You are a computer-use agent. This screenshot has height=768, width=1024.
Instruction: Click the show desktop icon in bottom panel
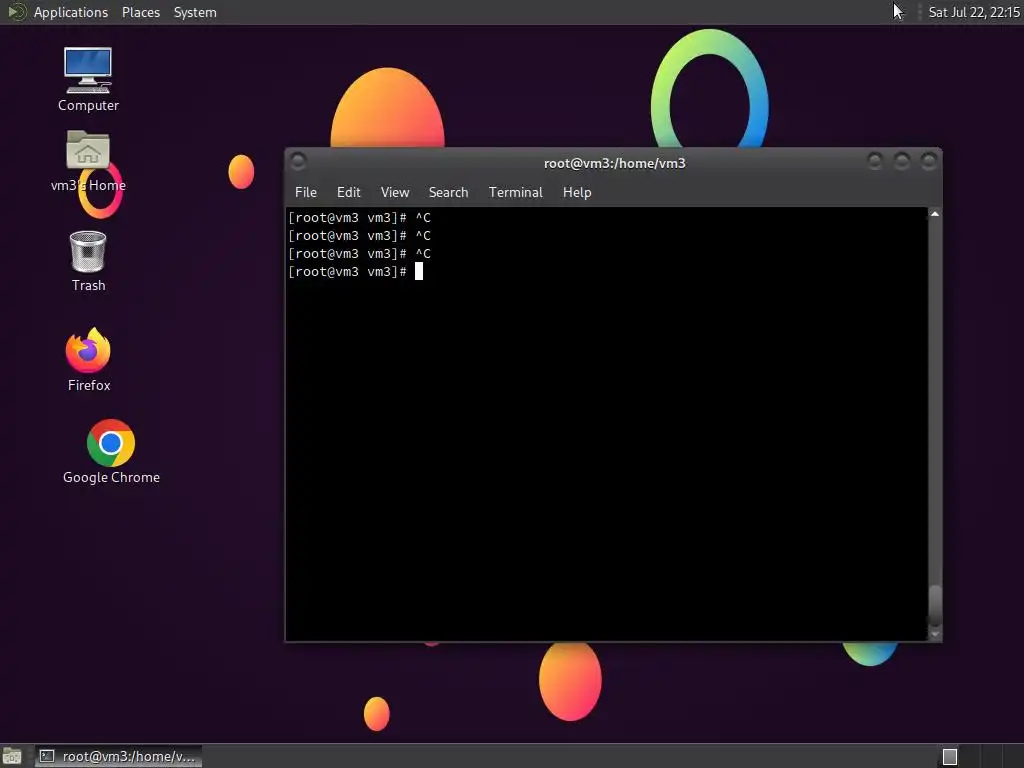pos(12,756)
